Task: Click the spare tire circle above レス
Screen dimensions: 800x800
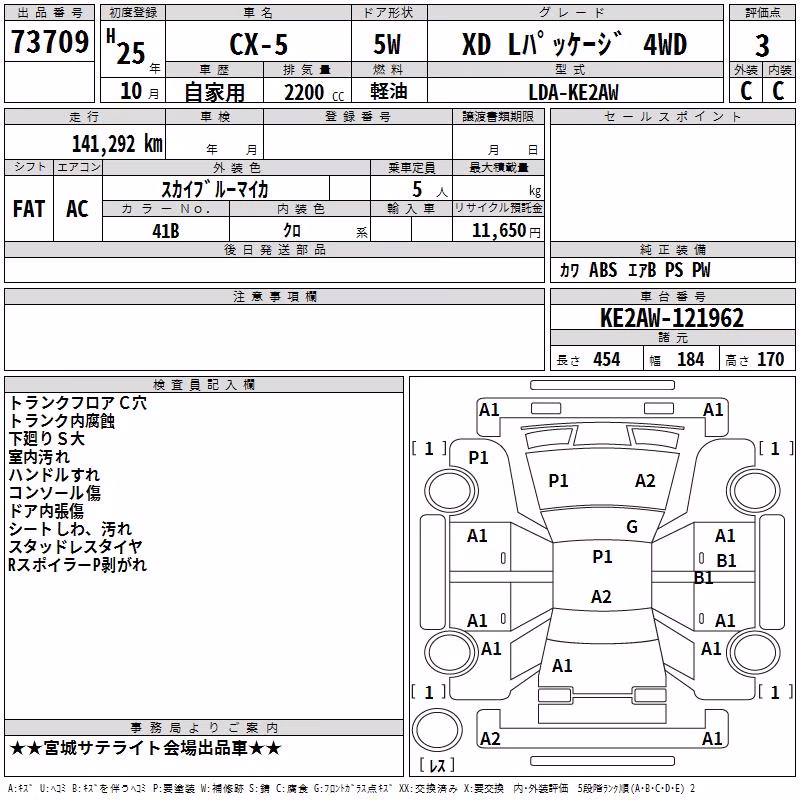Action: coord(437,730)
